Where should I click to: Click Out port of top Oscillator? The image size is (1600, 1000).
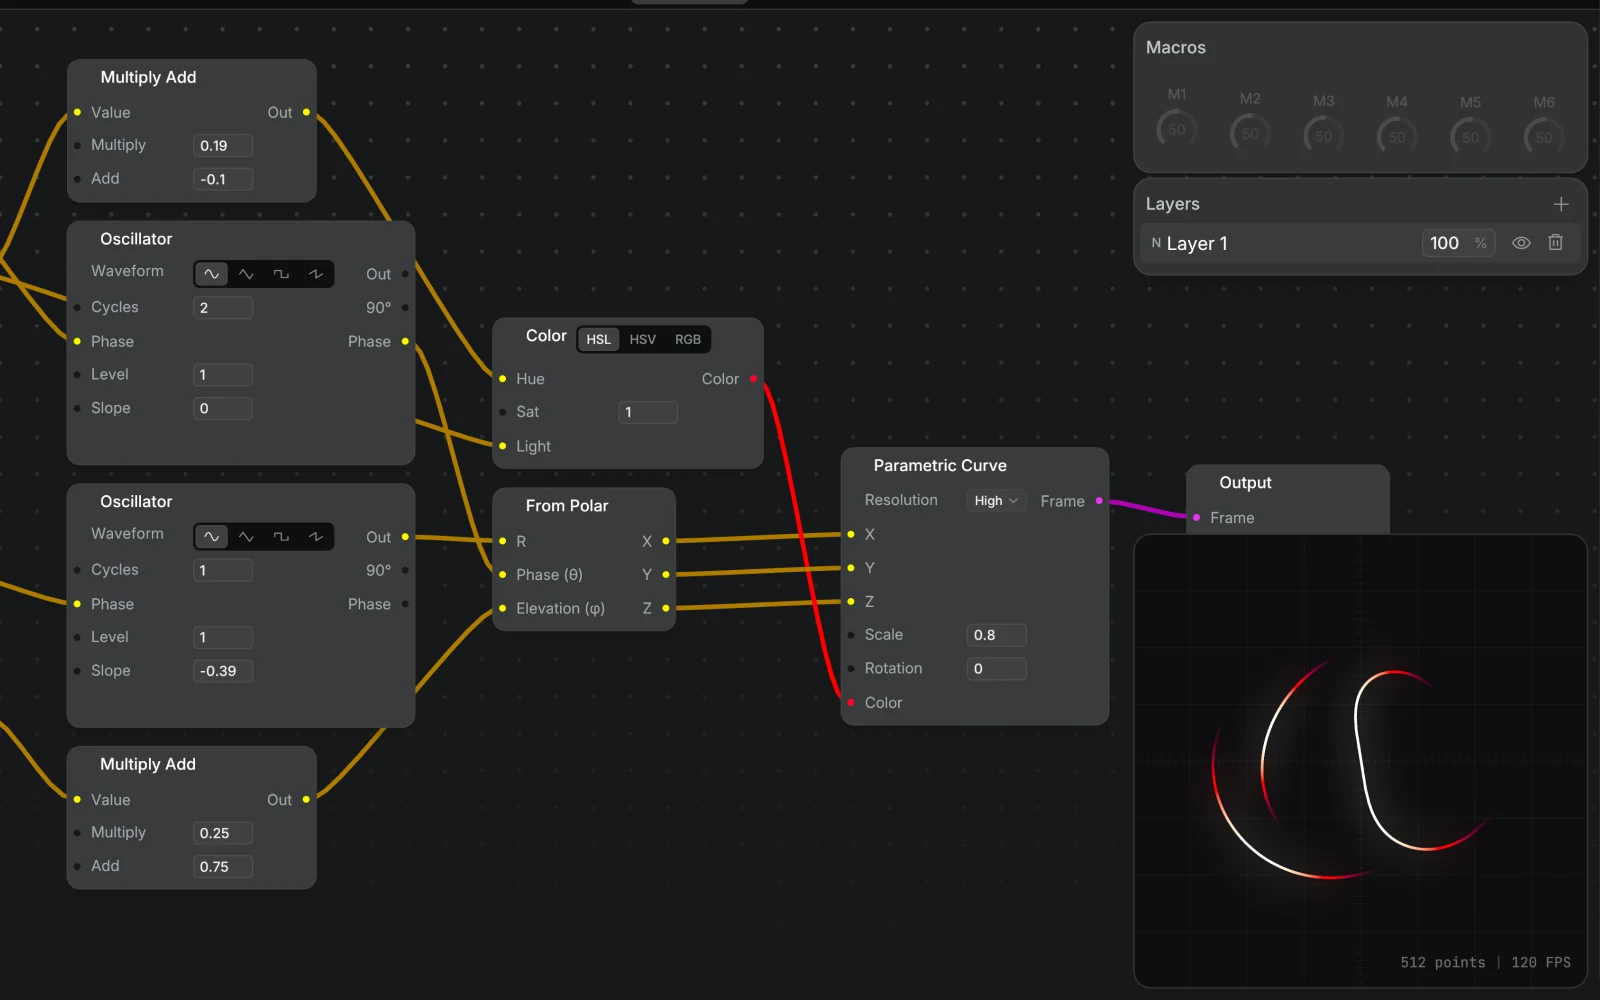(x=405, y=274)
